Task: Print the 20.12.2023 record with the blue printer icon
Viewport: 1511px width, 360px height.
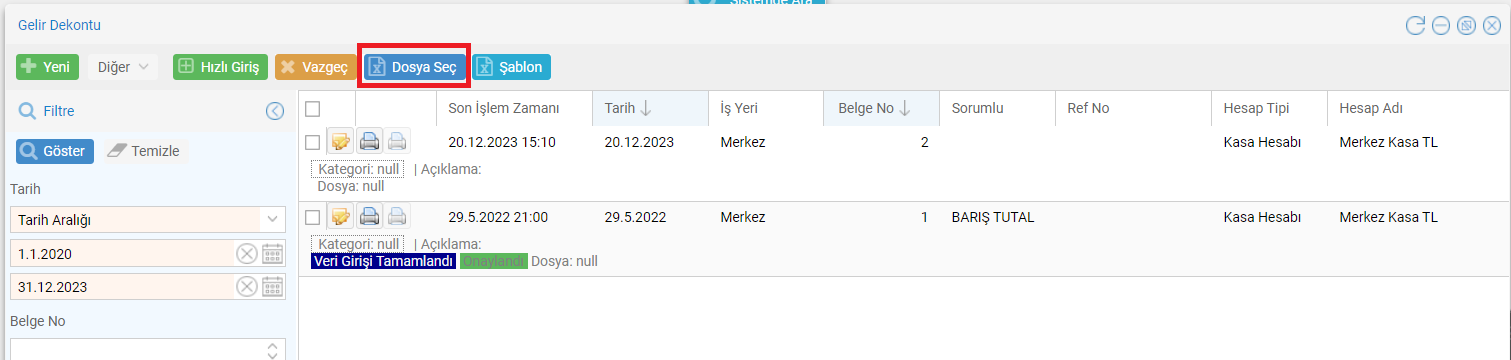Action: (x=369, y=142)
